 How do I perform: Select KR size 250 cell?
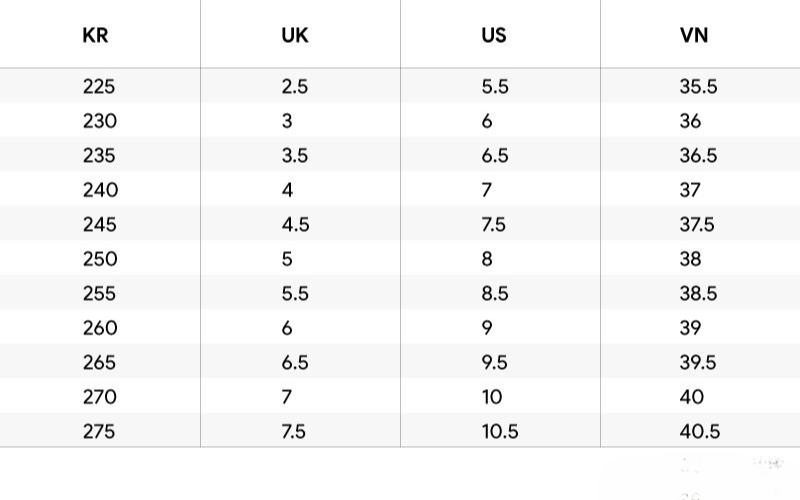[x=100, y=259]
